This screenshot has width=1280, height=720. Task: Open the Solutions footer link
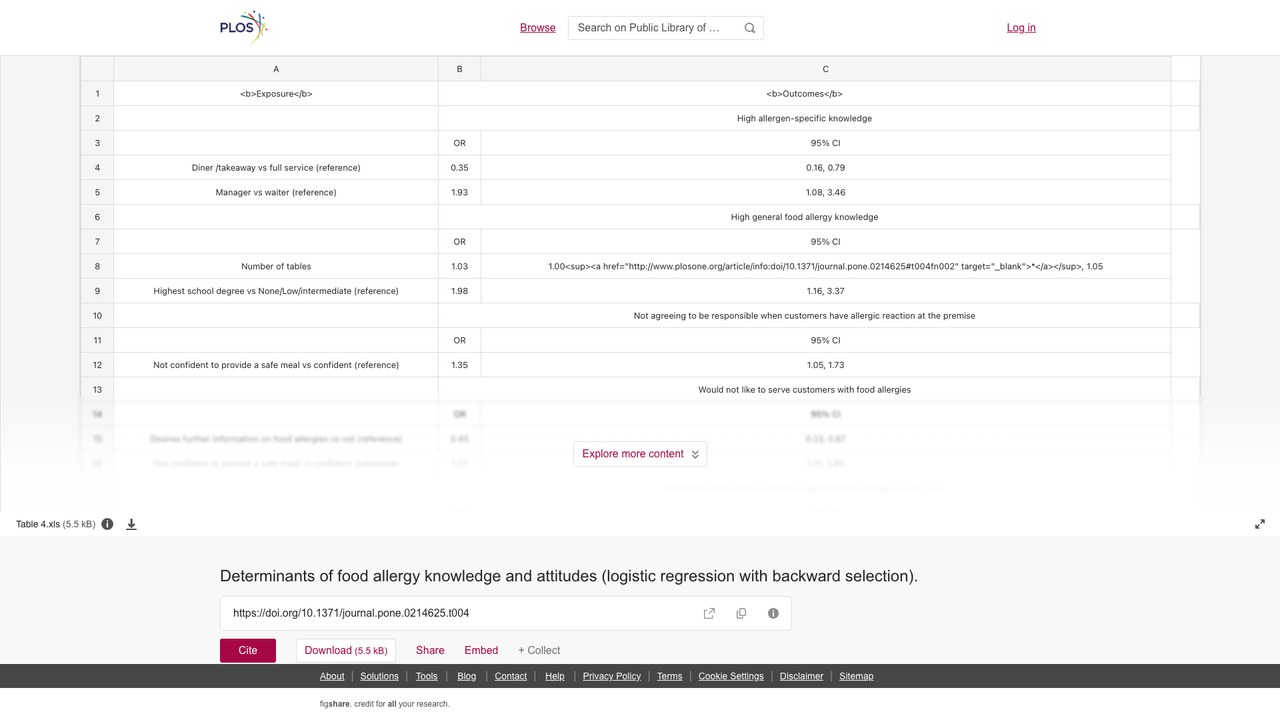tap(379, 676)
